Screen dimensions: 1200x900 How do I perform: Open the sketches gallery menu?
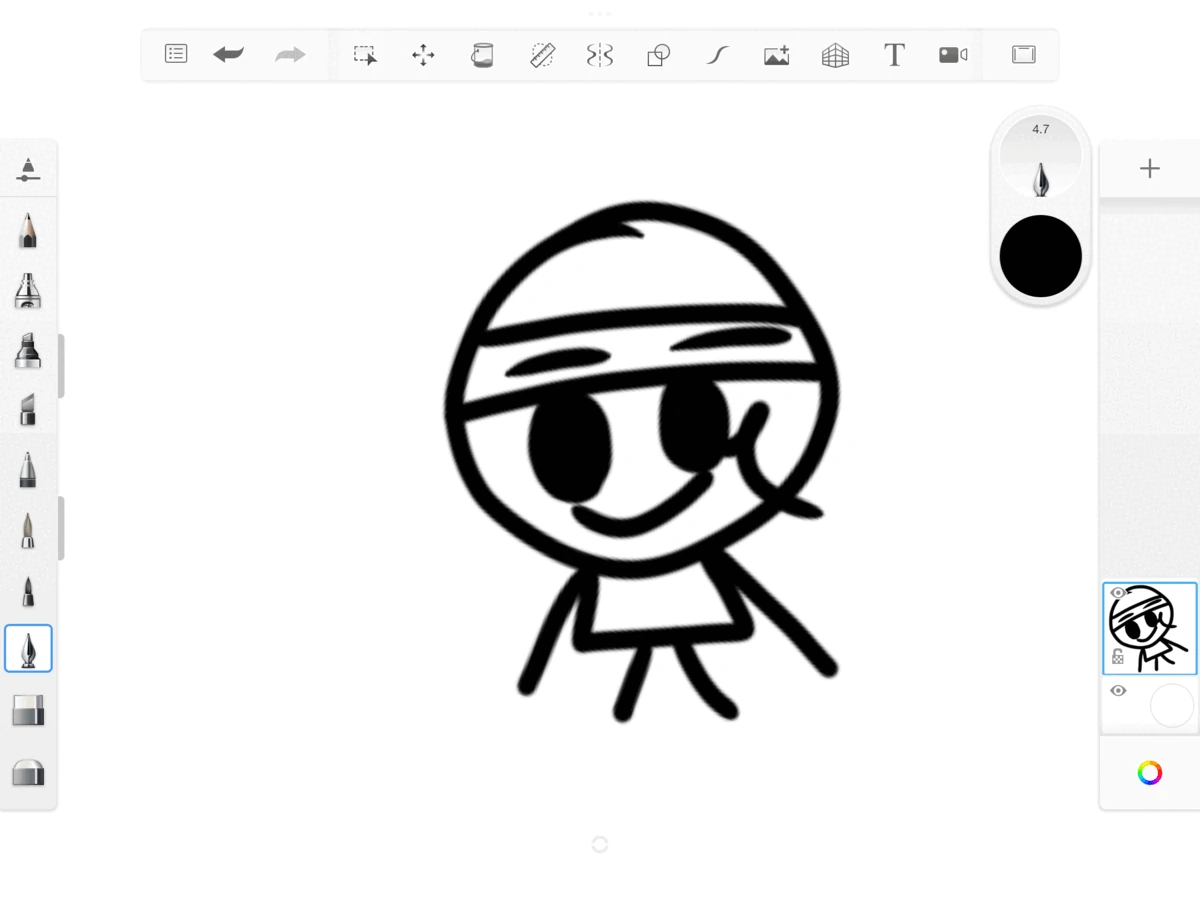point(176,54)
